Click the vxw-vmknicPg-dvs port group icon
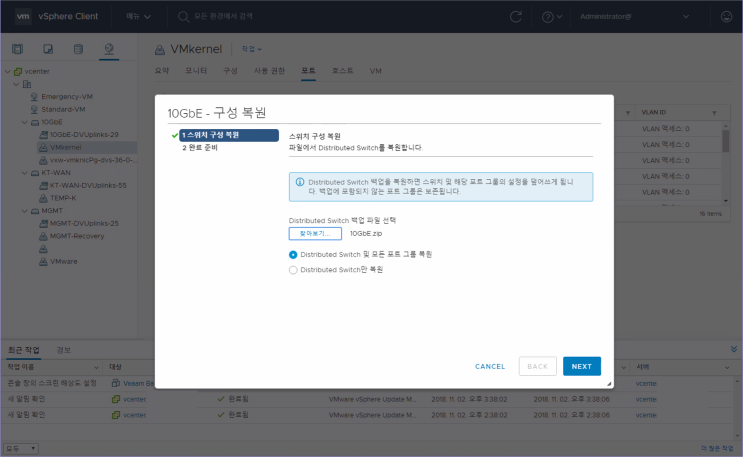This screenshot has width=743, height=457. tap(43, 160)
